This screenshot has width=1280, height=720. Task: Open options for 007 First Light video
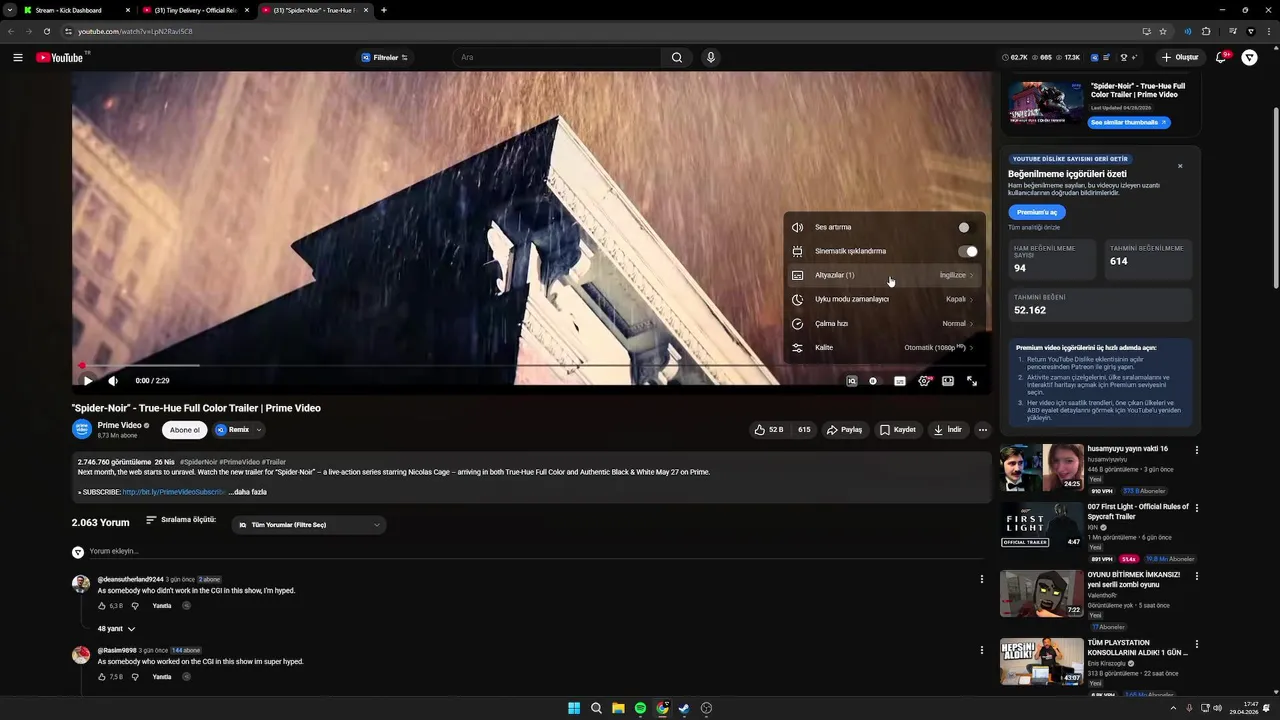1196,508
